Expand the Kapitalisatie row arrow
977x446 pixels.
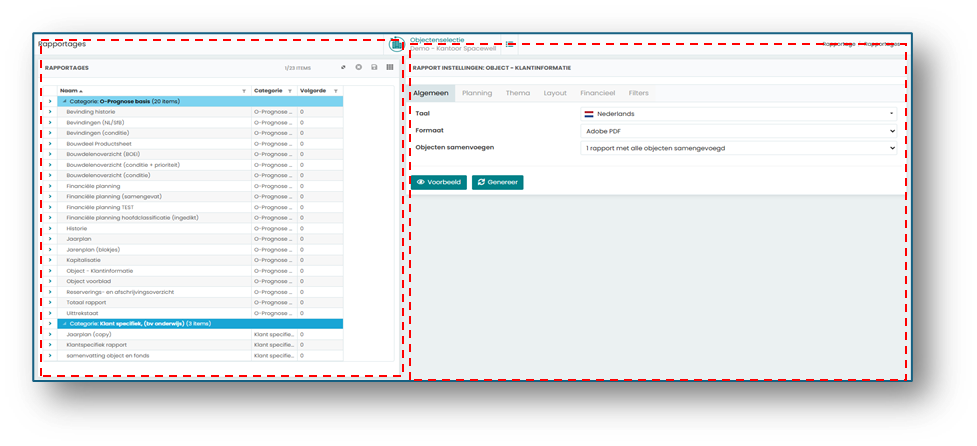pyautogui.click(x=50, y=260)
